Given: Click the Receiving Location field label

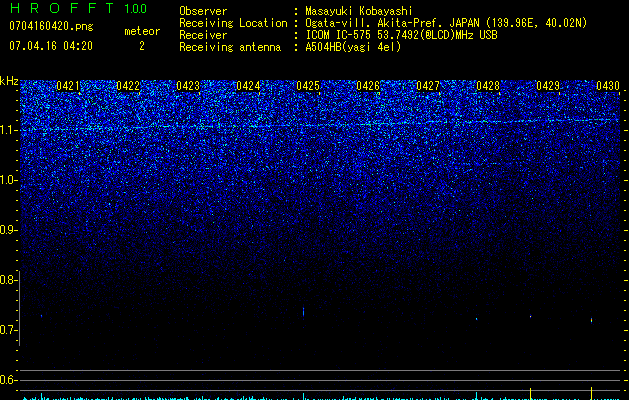Looking at the screenshot, I should (233, 23).
